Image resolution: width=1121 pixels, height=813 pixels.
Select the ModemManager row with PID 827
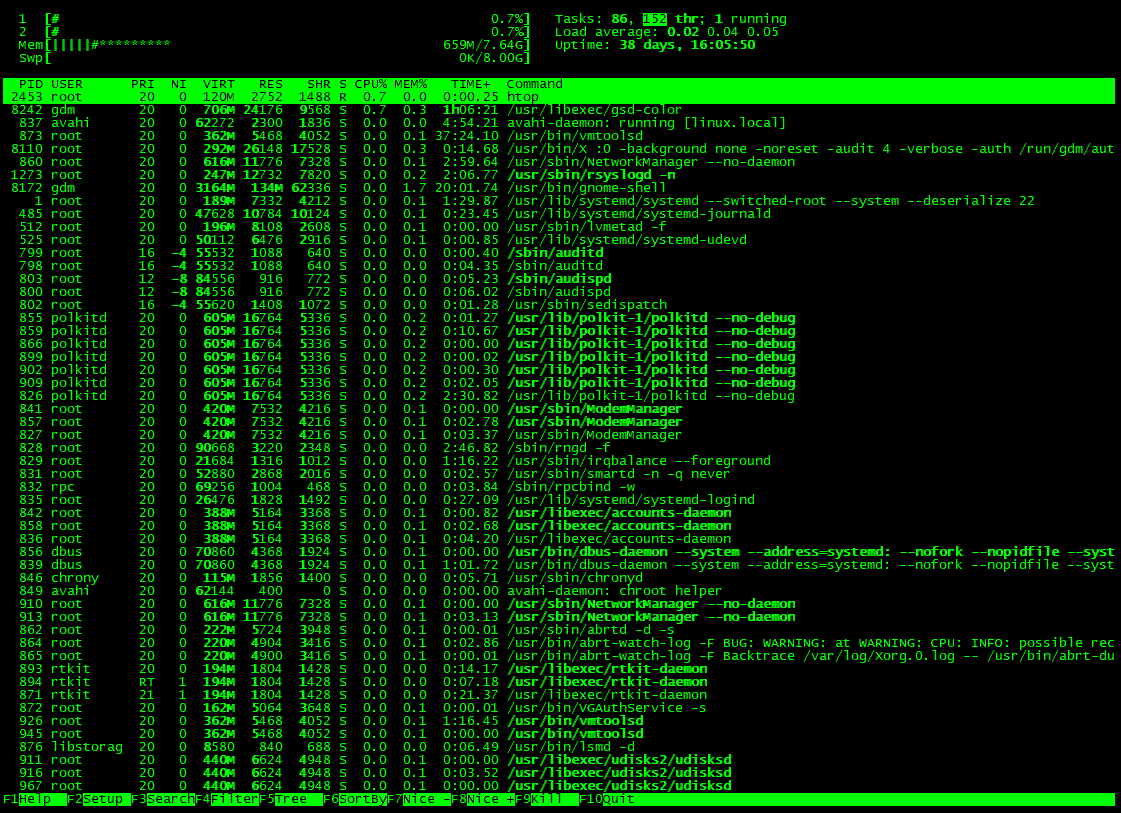point(559,435)
